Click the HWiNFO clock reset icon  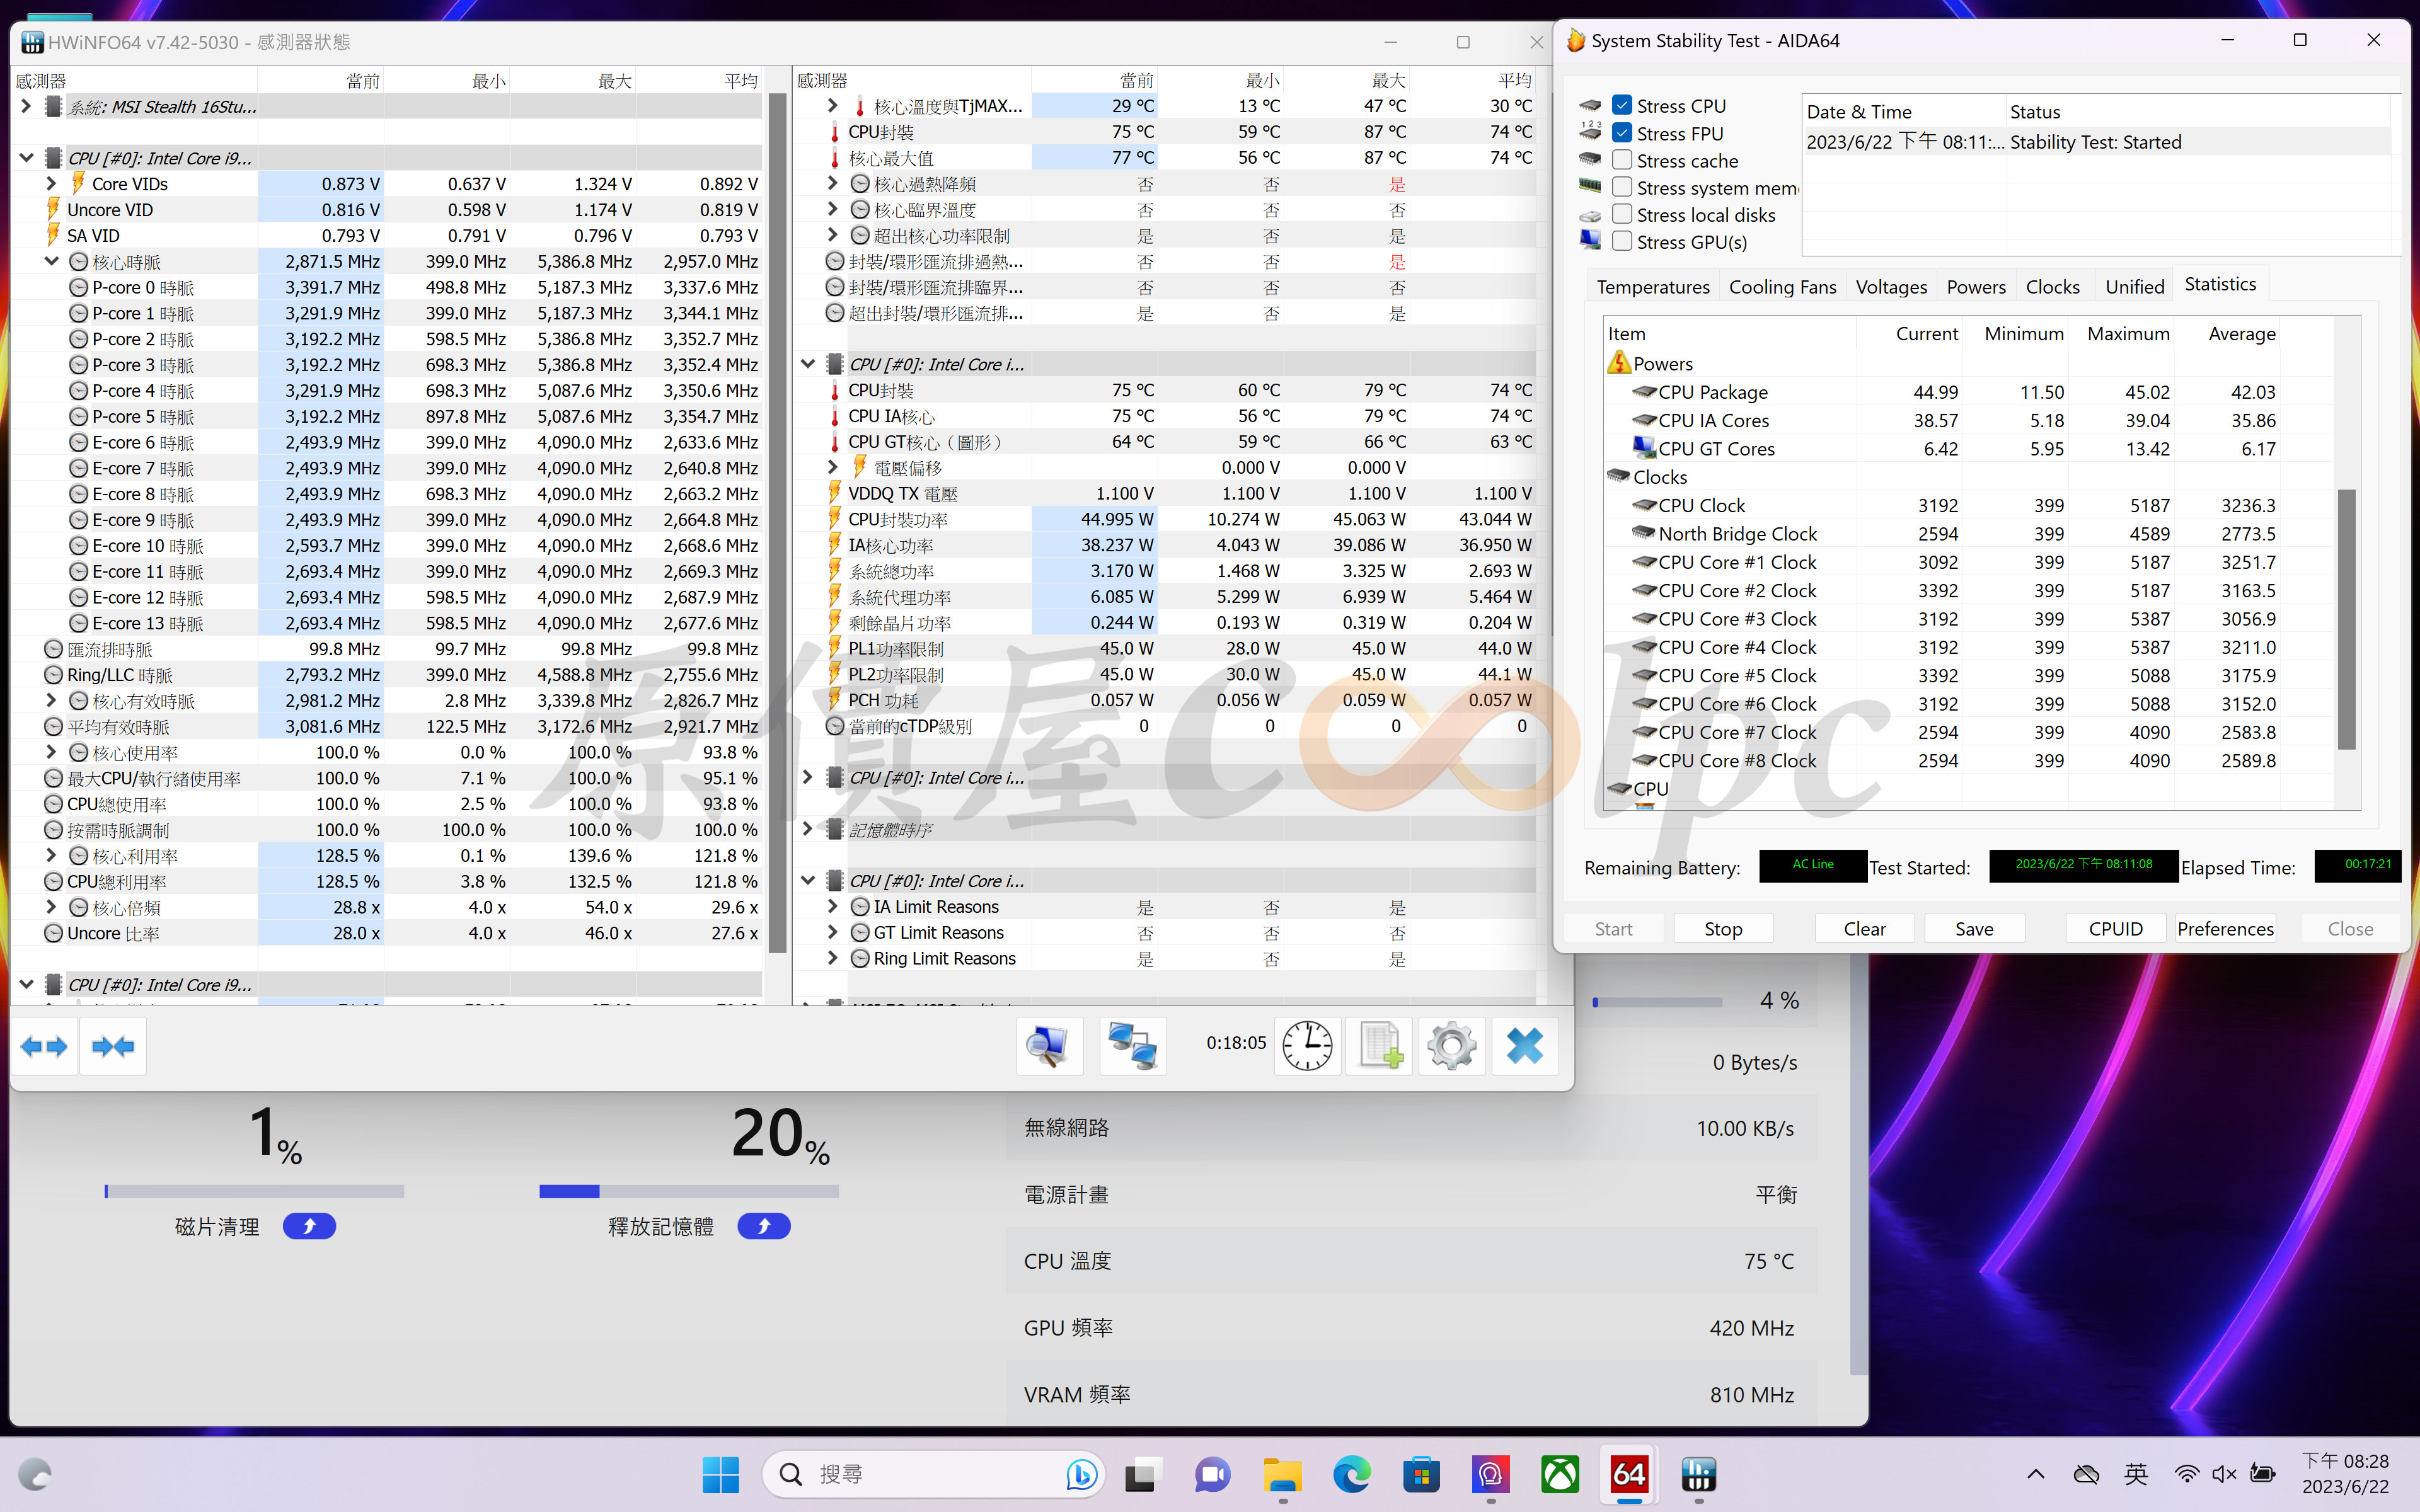point(1307,1046)
